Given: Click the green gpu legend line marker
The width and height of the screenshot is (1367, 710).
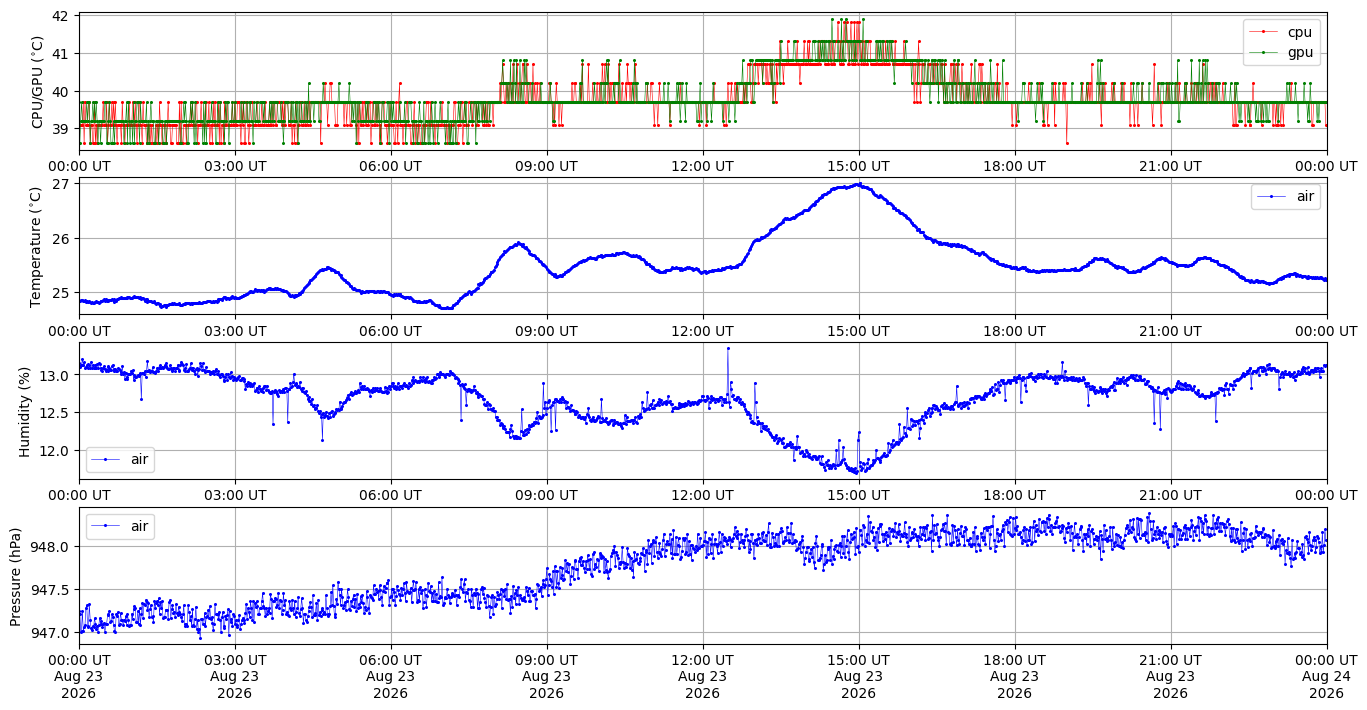Looking at the screenshot, I should pos(1263,52).
